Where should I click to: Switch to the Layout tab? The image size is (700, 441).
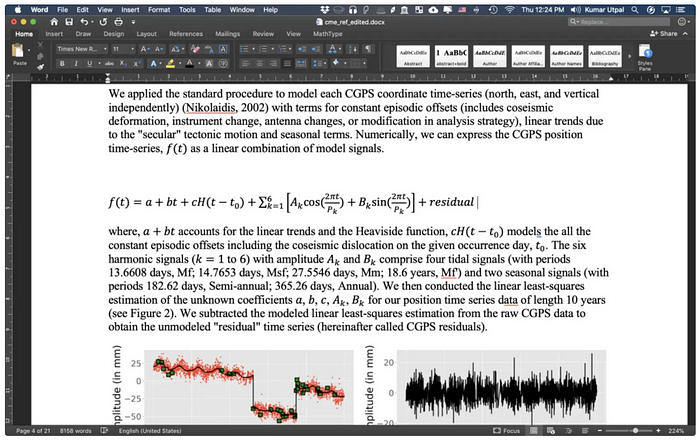(146, 34)
